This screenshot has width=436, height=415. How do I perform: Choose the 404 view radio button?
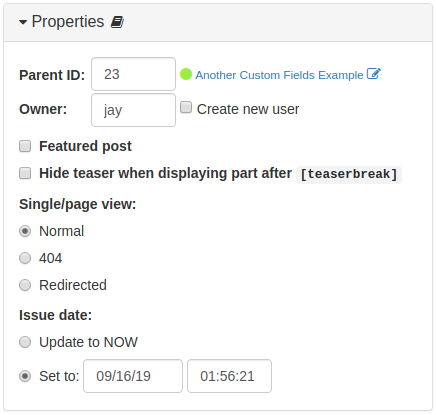tap(25, 258)
